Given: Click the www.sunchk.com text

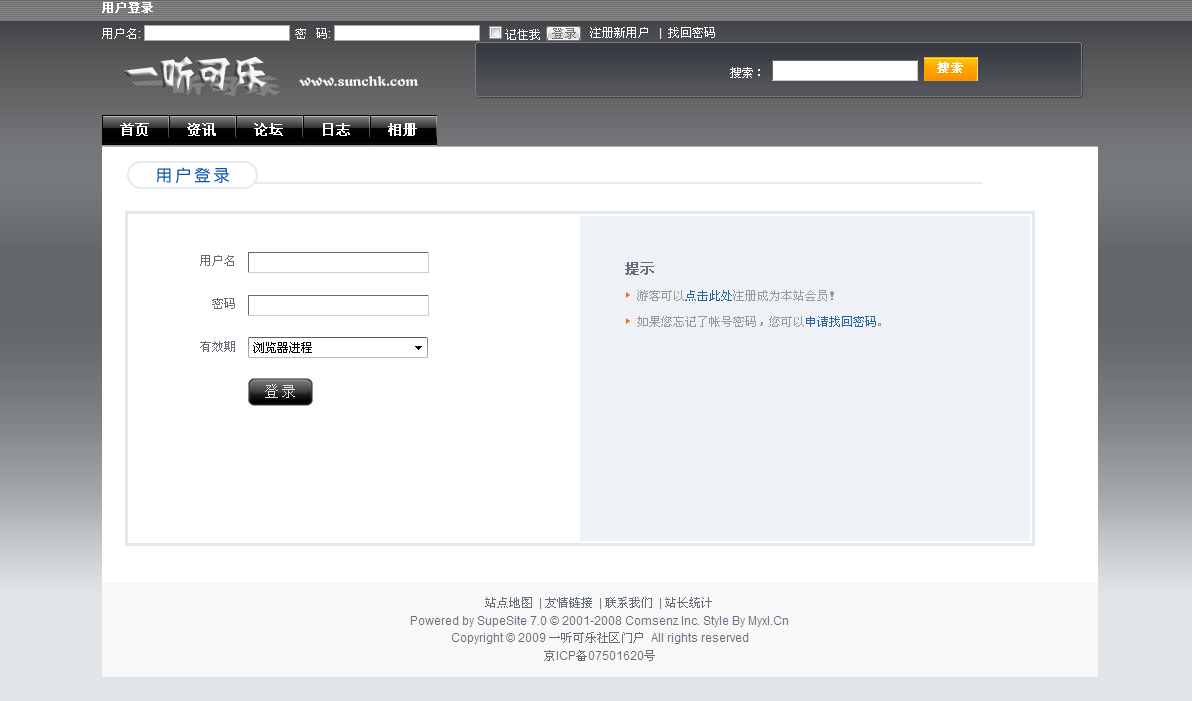Looking at the screenshot, I should pos(359,81).
